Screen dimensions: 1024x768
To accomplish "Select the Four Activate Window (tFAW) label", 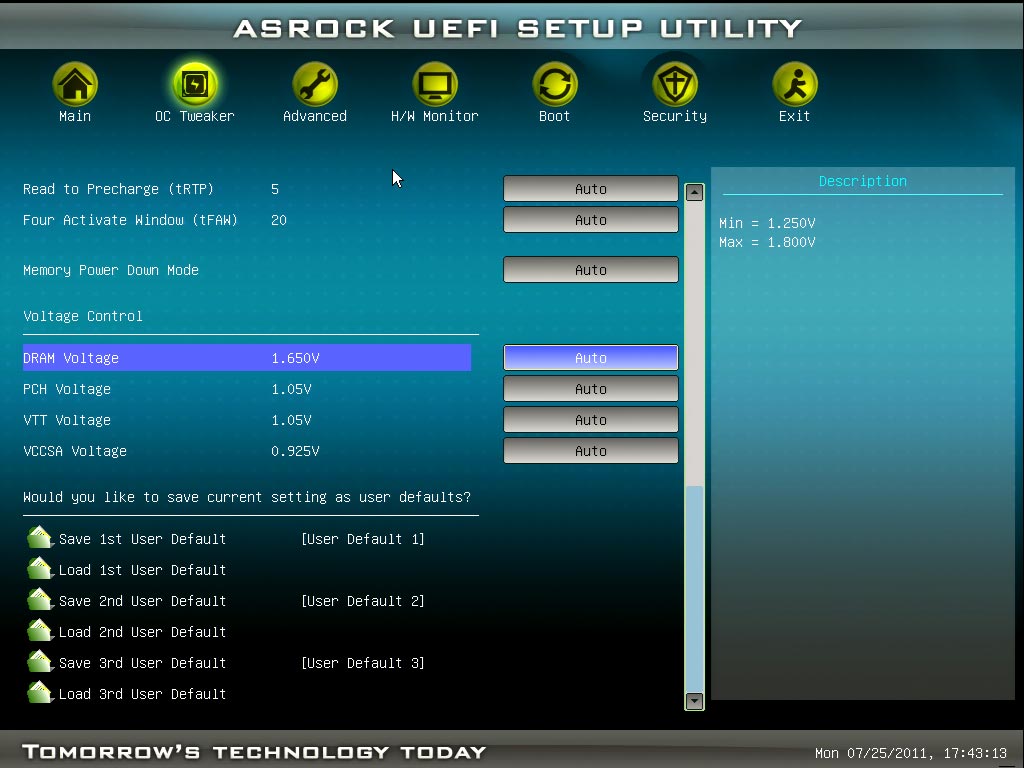I will point(131,220).
